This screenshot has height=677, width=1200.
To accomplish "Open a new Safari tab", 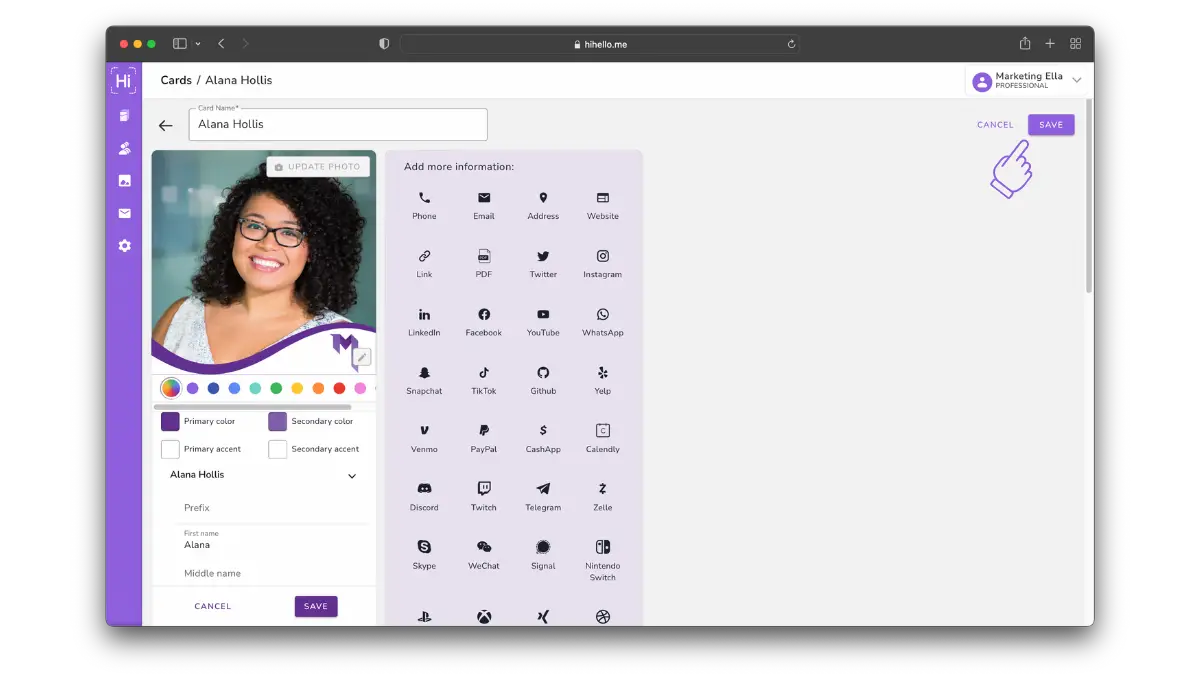I will (1050, 44).
